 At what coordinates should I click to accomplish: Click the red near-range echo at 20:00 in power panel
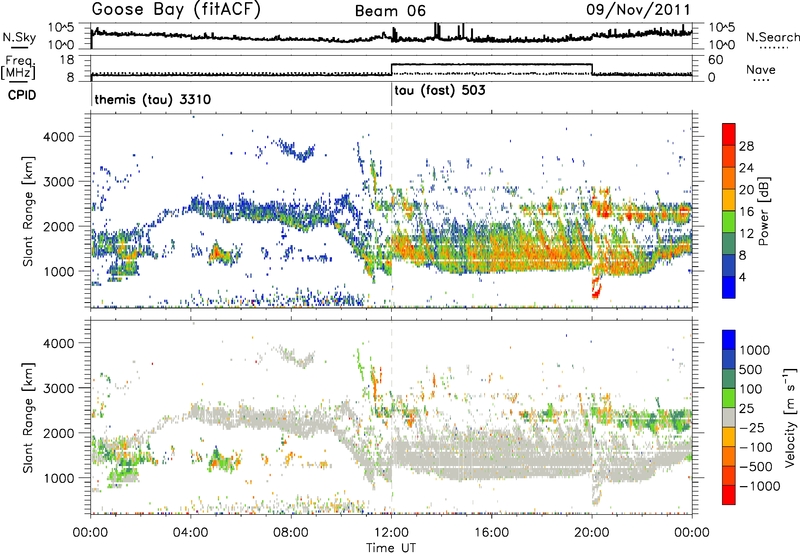tap(595, 288)
